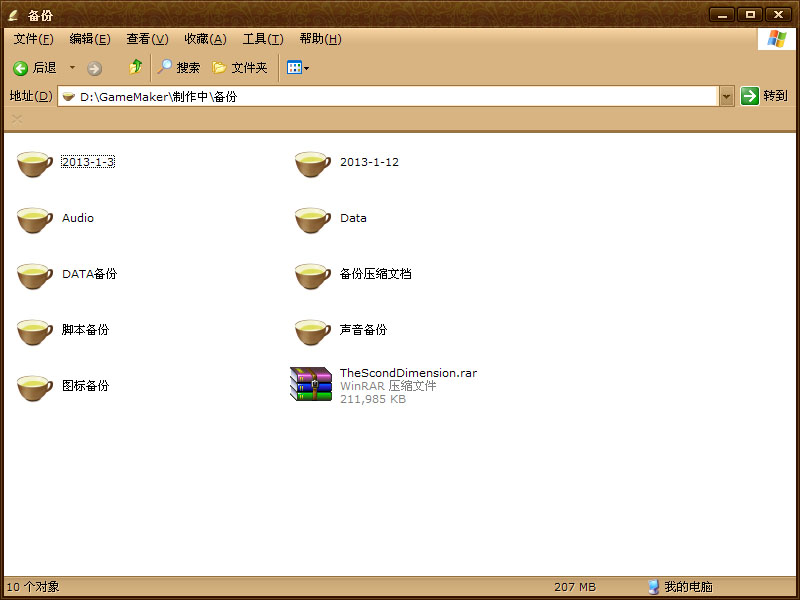Select the 脚本备份 folder icon
The image size is (800, 600).
pos(35,332)
